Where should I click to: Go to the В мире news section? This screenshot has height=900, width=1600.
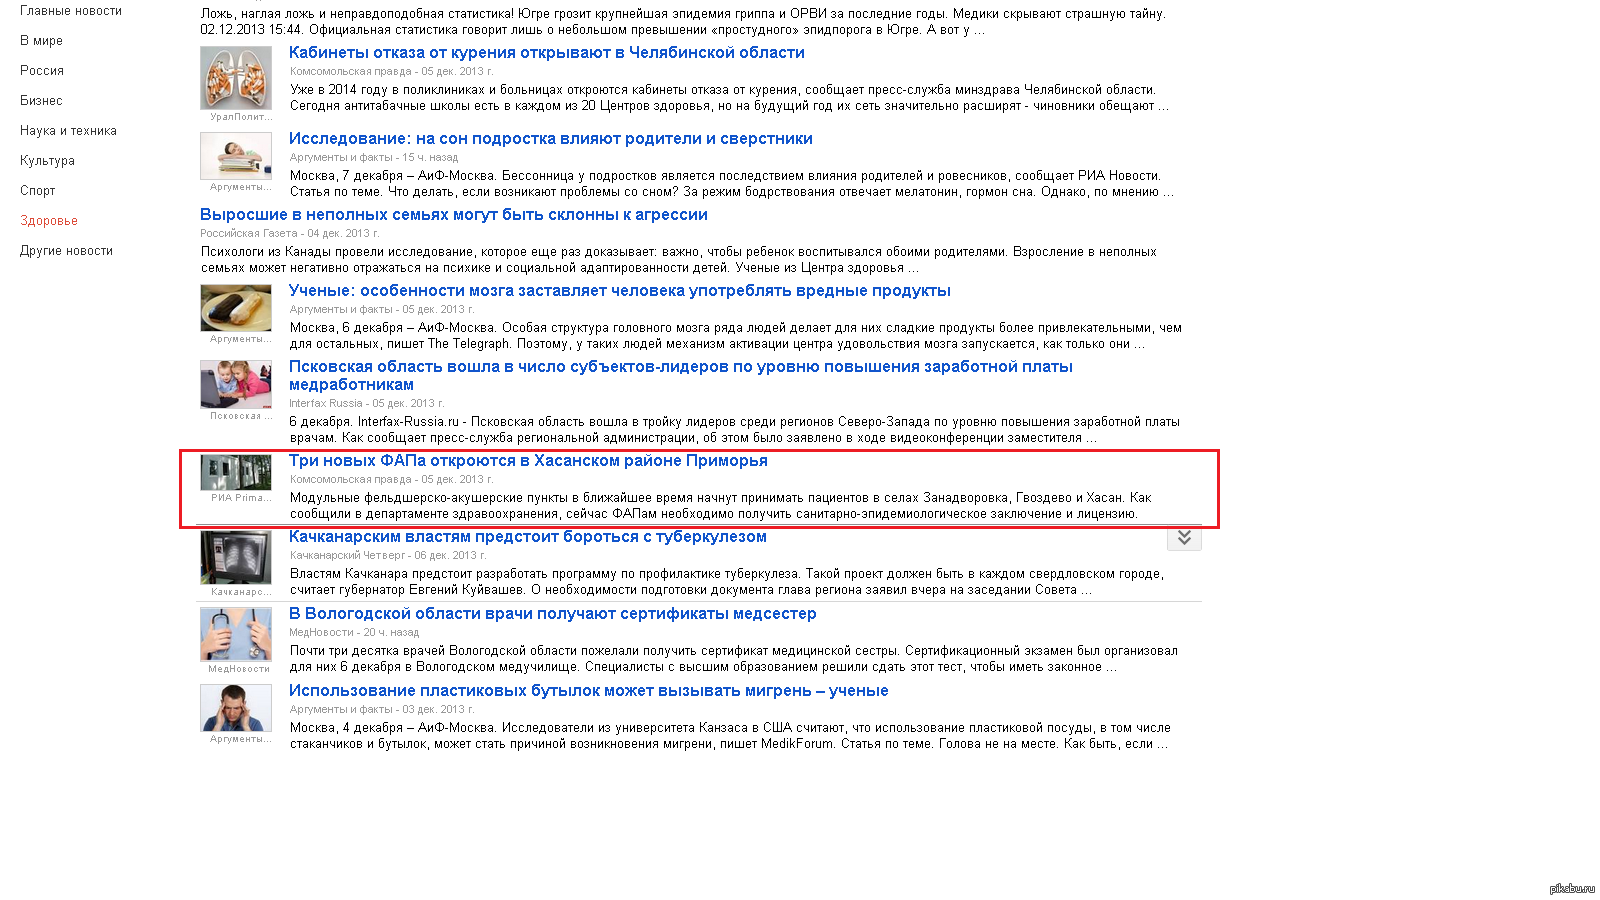coord(41,41)
